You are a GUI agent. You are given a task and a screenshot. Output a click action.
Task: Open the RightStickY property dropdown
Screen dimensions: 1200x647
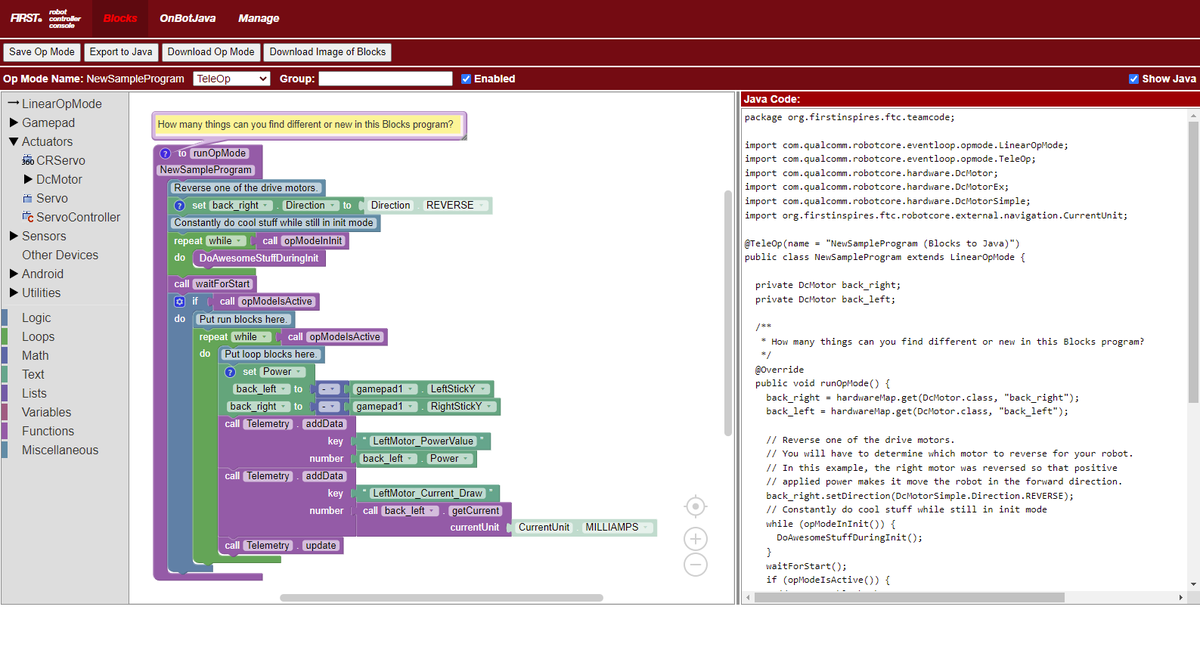point(462,407)
